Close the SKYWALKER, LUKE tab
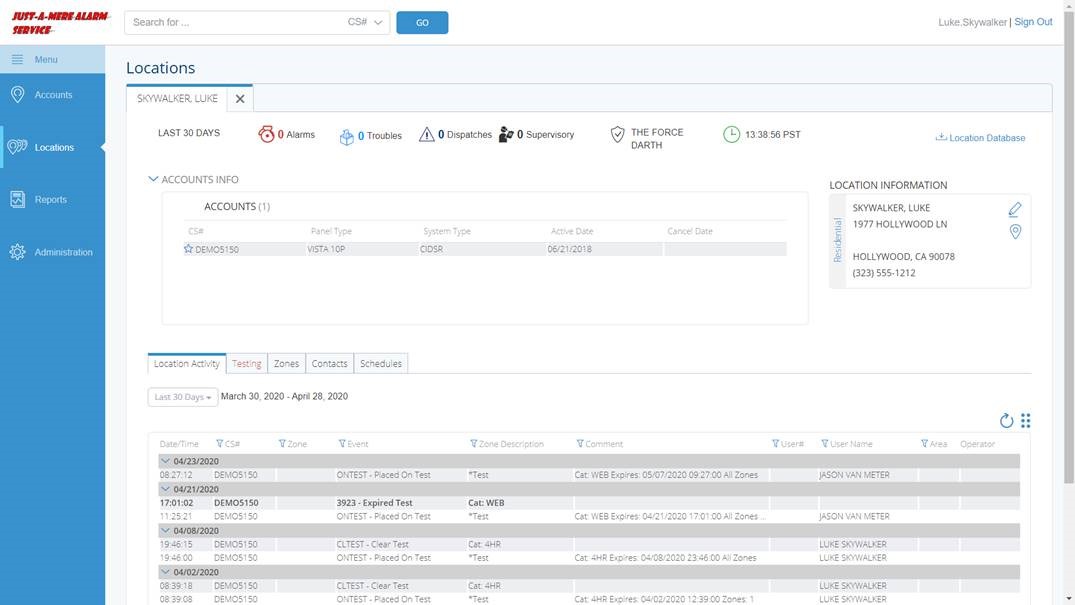 pos(240,99)
